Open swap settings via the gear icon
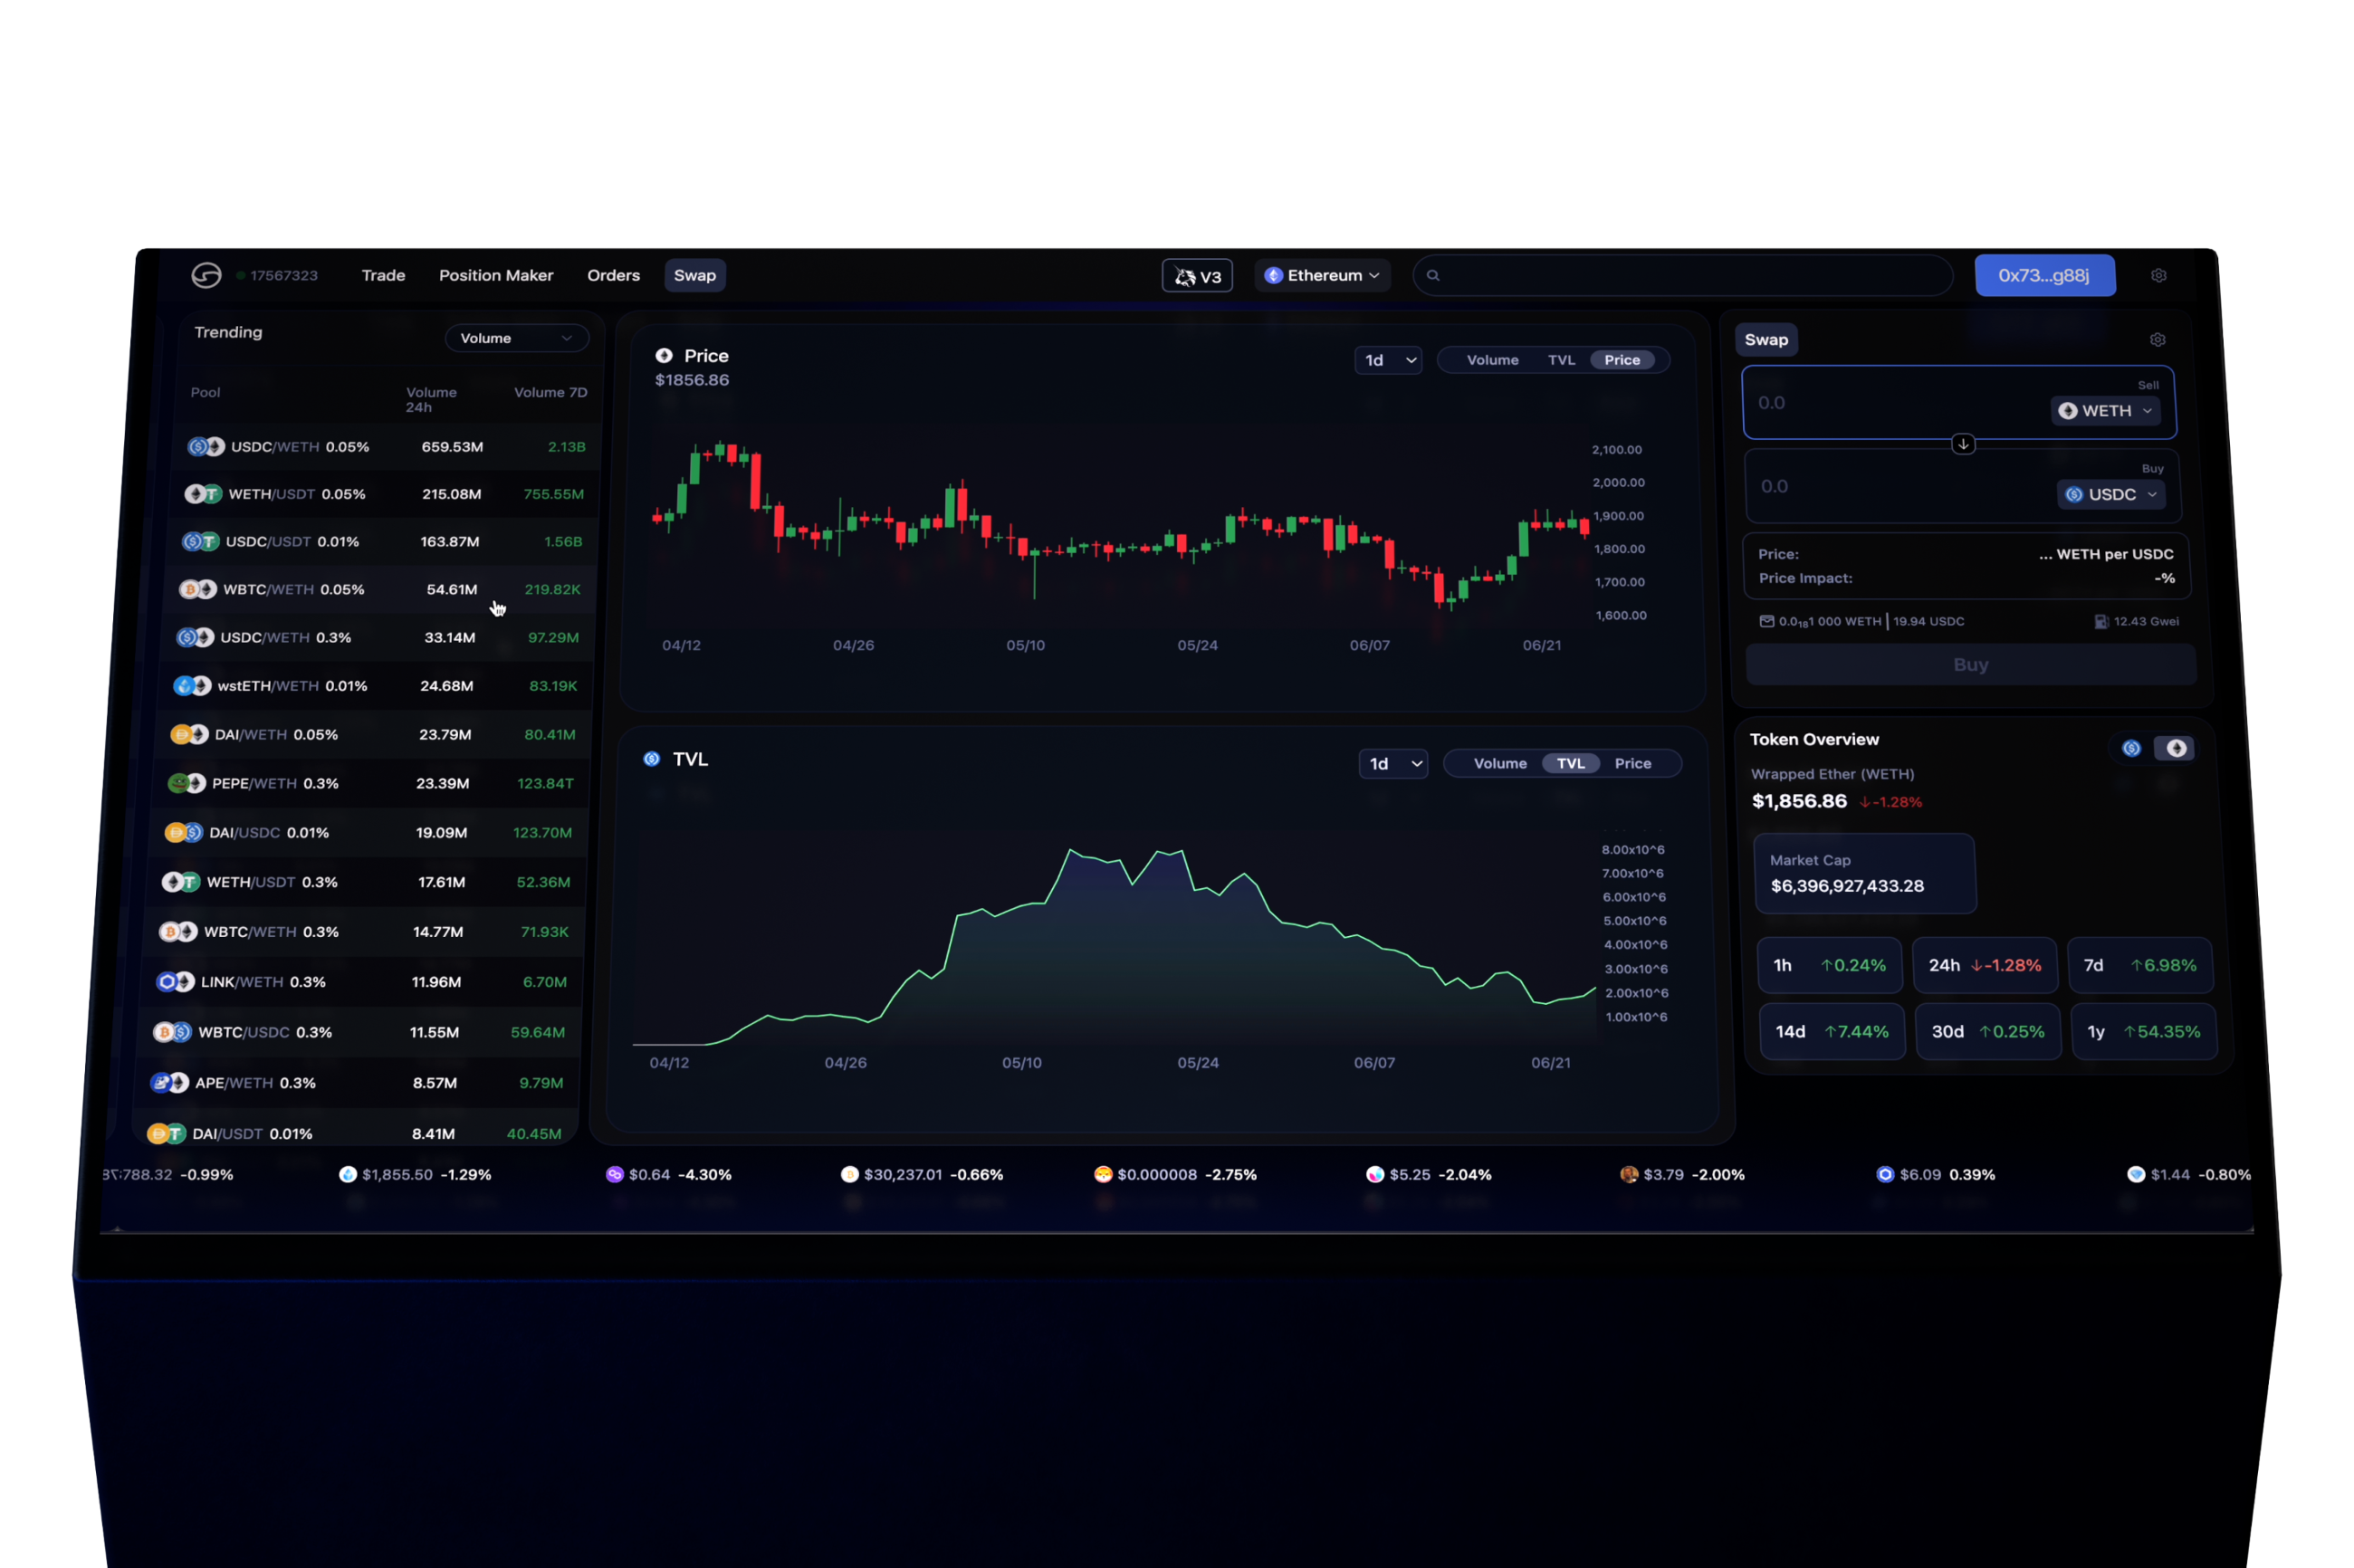The height and width of the screenshot is (1568, 2354). tap(2158, 339)
